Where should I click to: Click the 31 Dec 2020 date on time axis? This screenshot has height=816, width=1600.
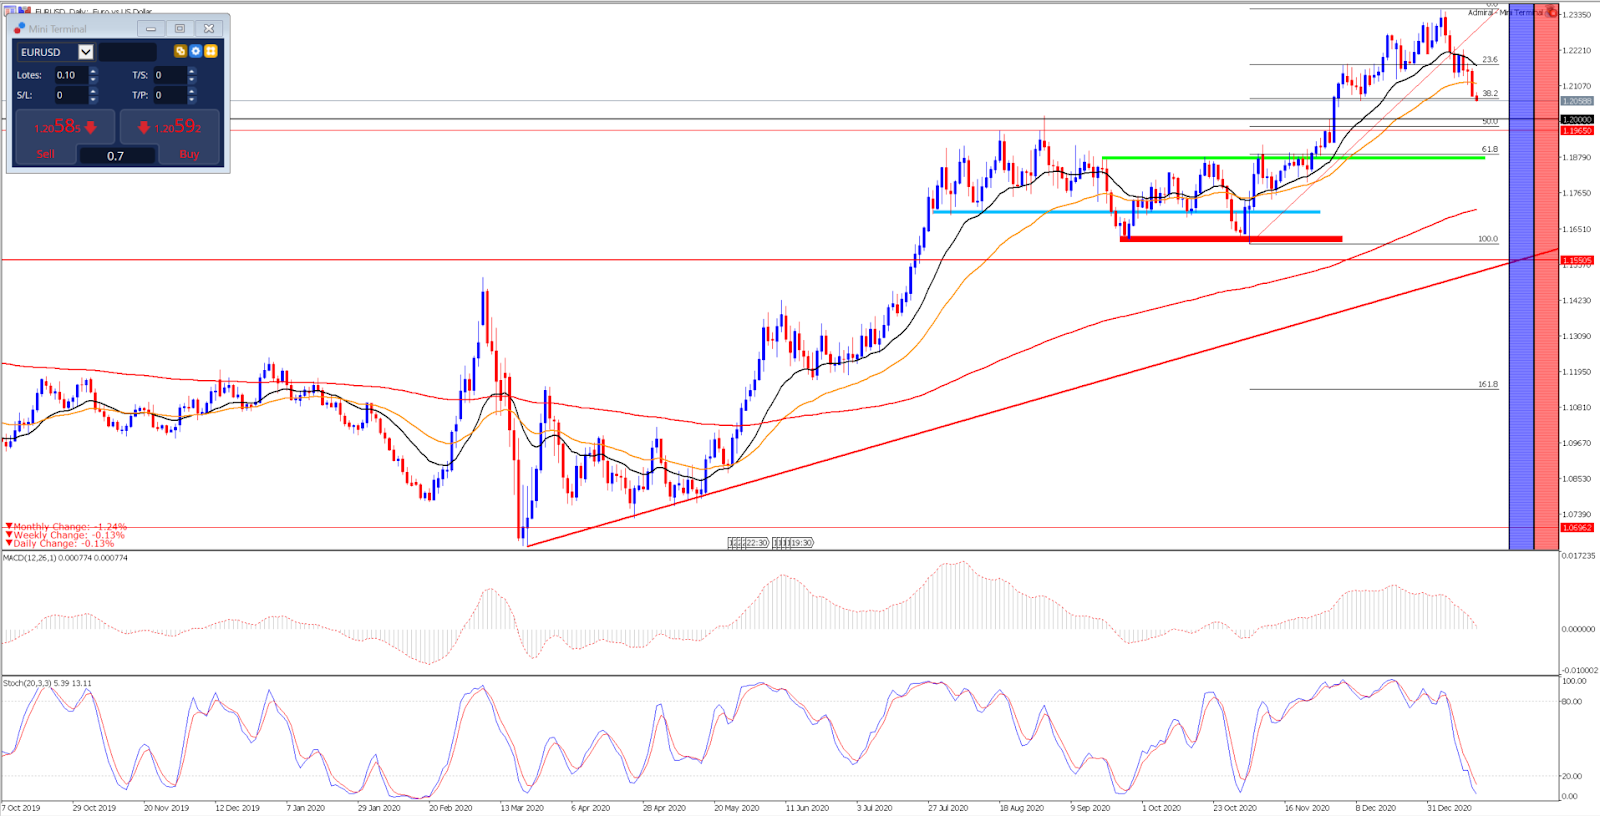[x=1449, y=808]
